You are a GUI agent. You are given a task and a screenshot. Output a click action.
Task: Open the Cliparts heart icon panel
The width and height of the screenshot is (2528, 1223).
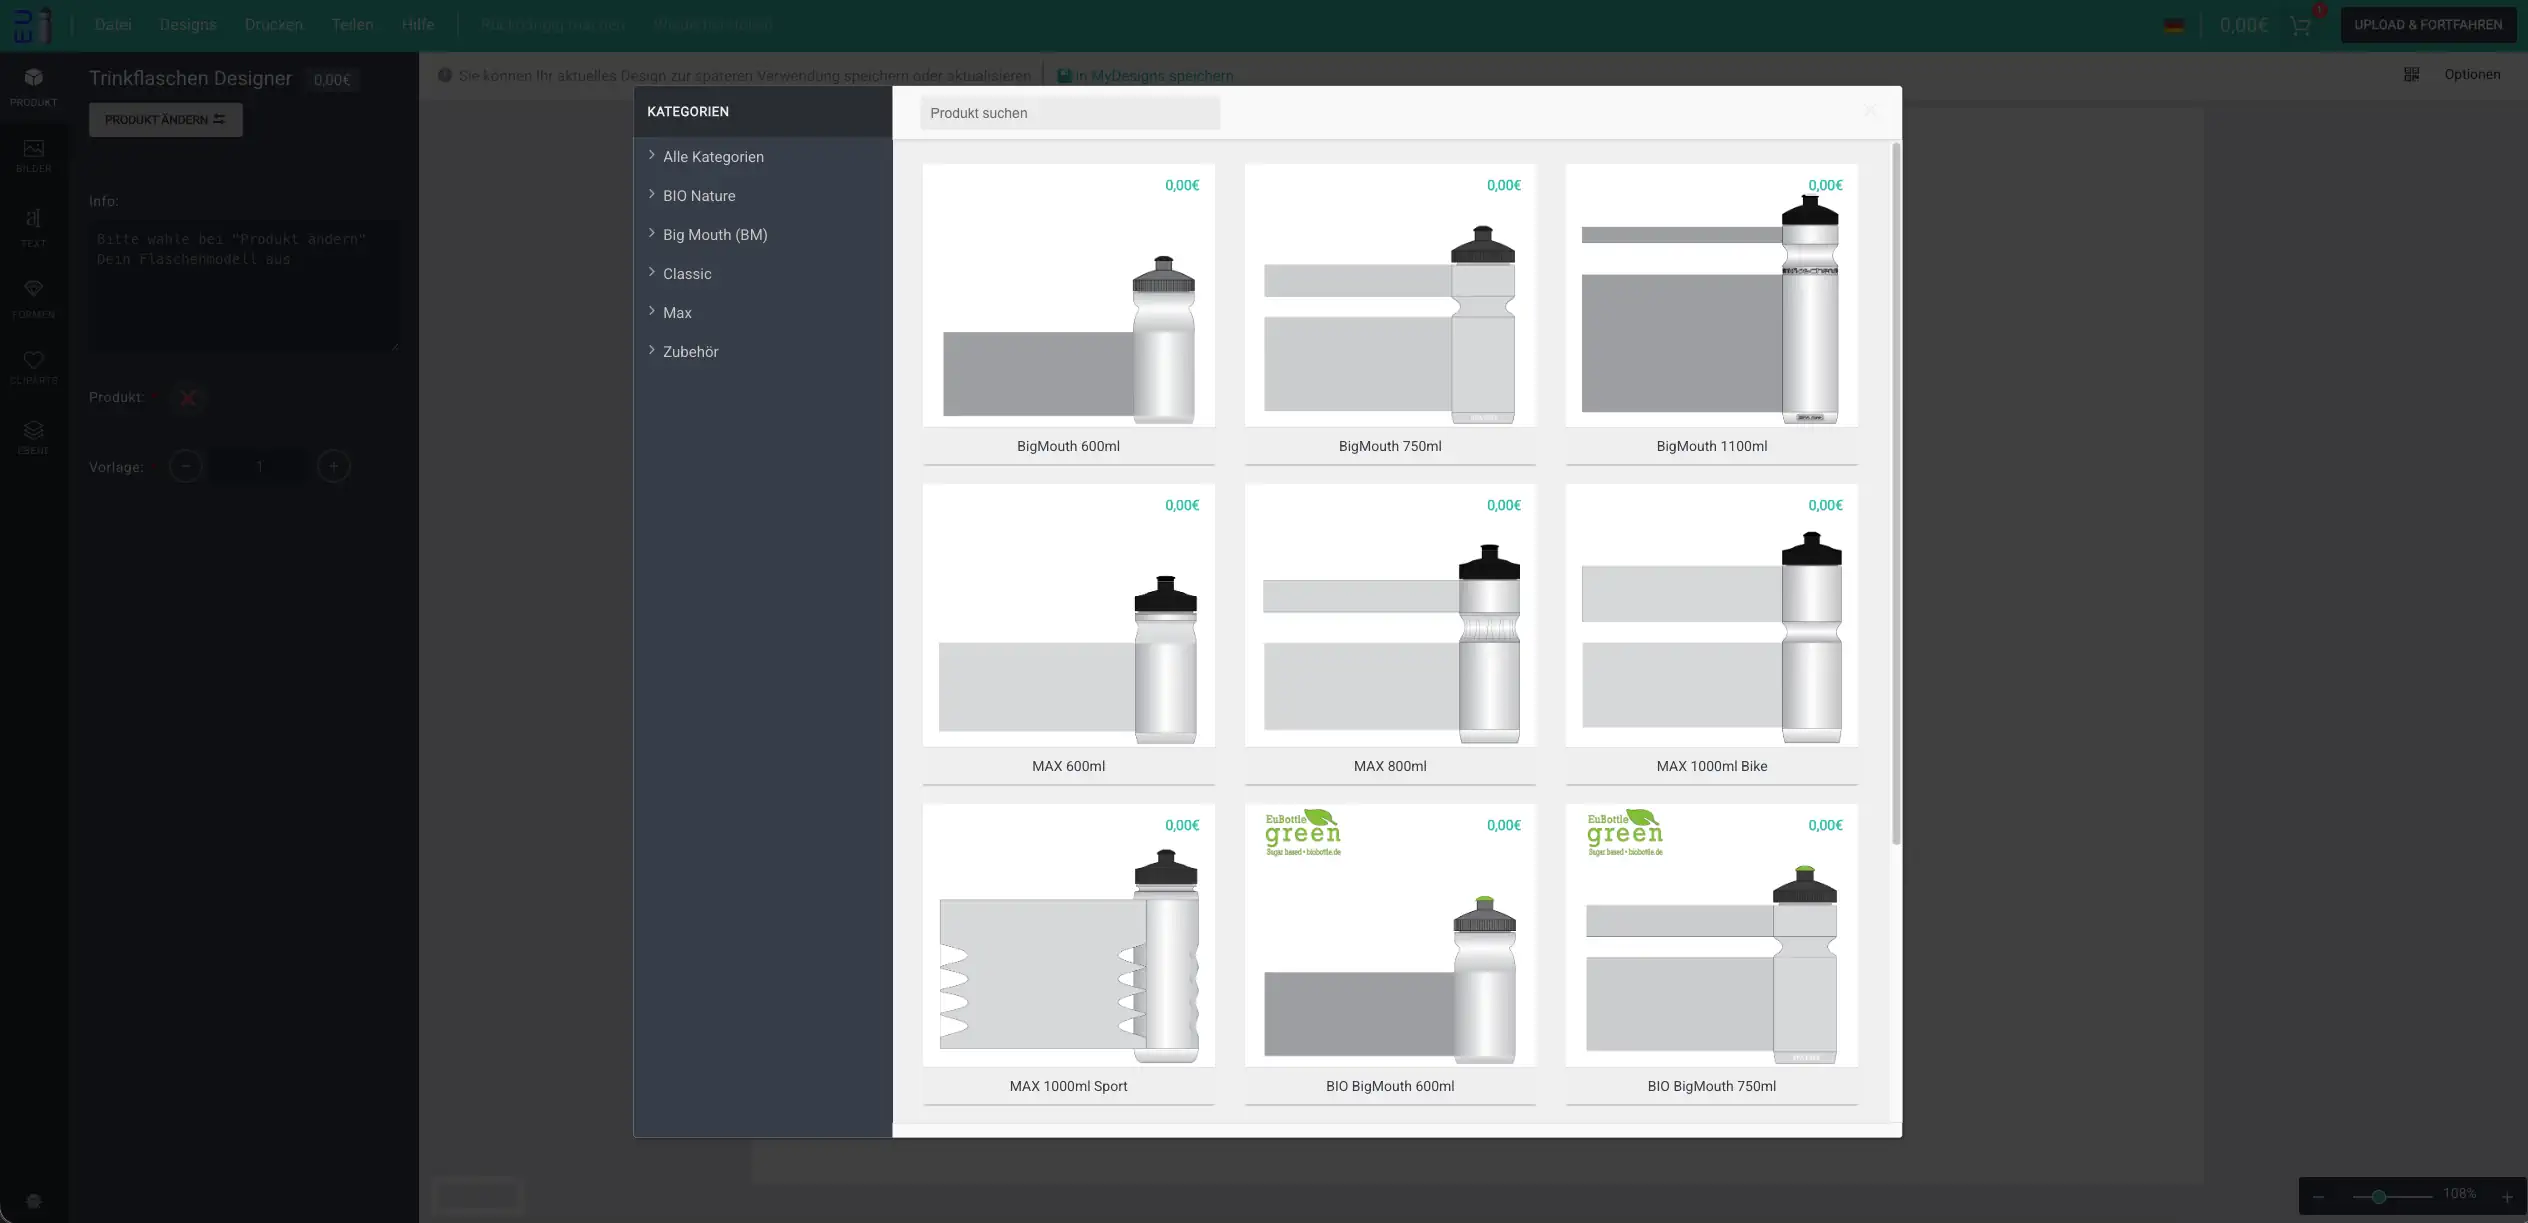click(x=33, y=367)
